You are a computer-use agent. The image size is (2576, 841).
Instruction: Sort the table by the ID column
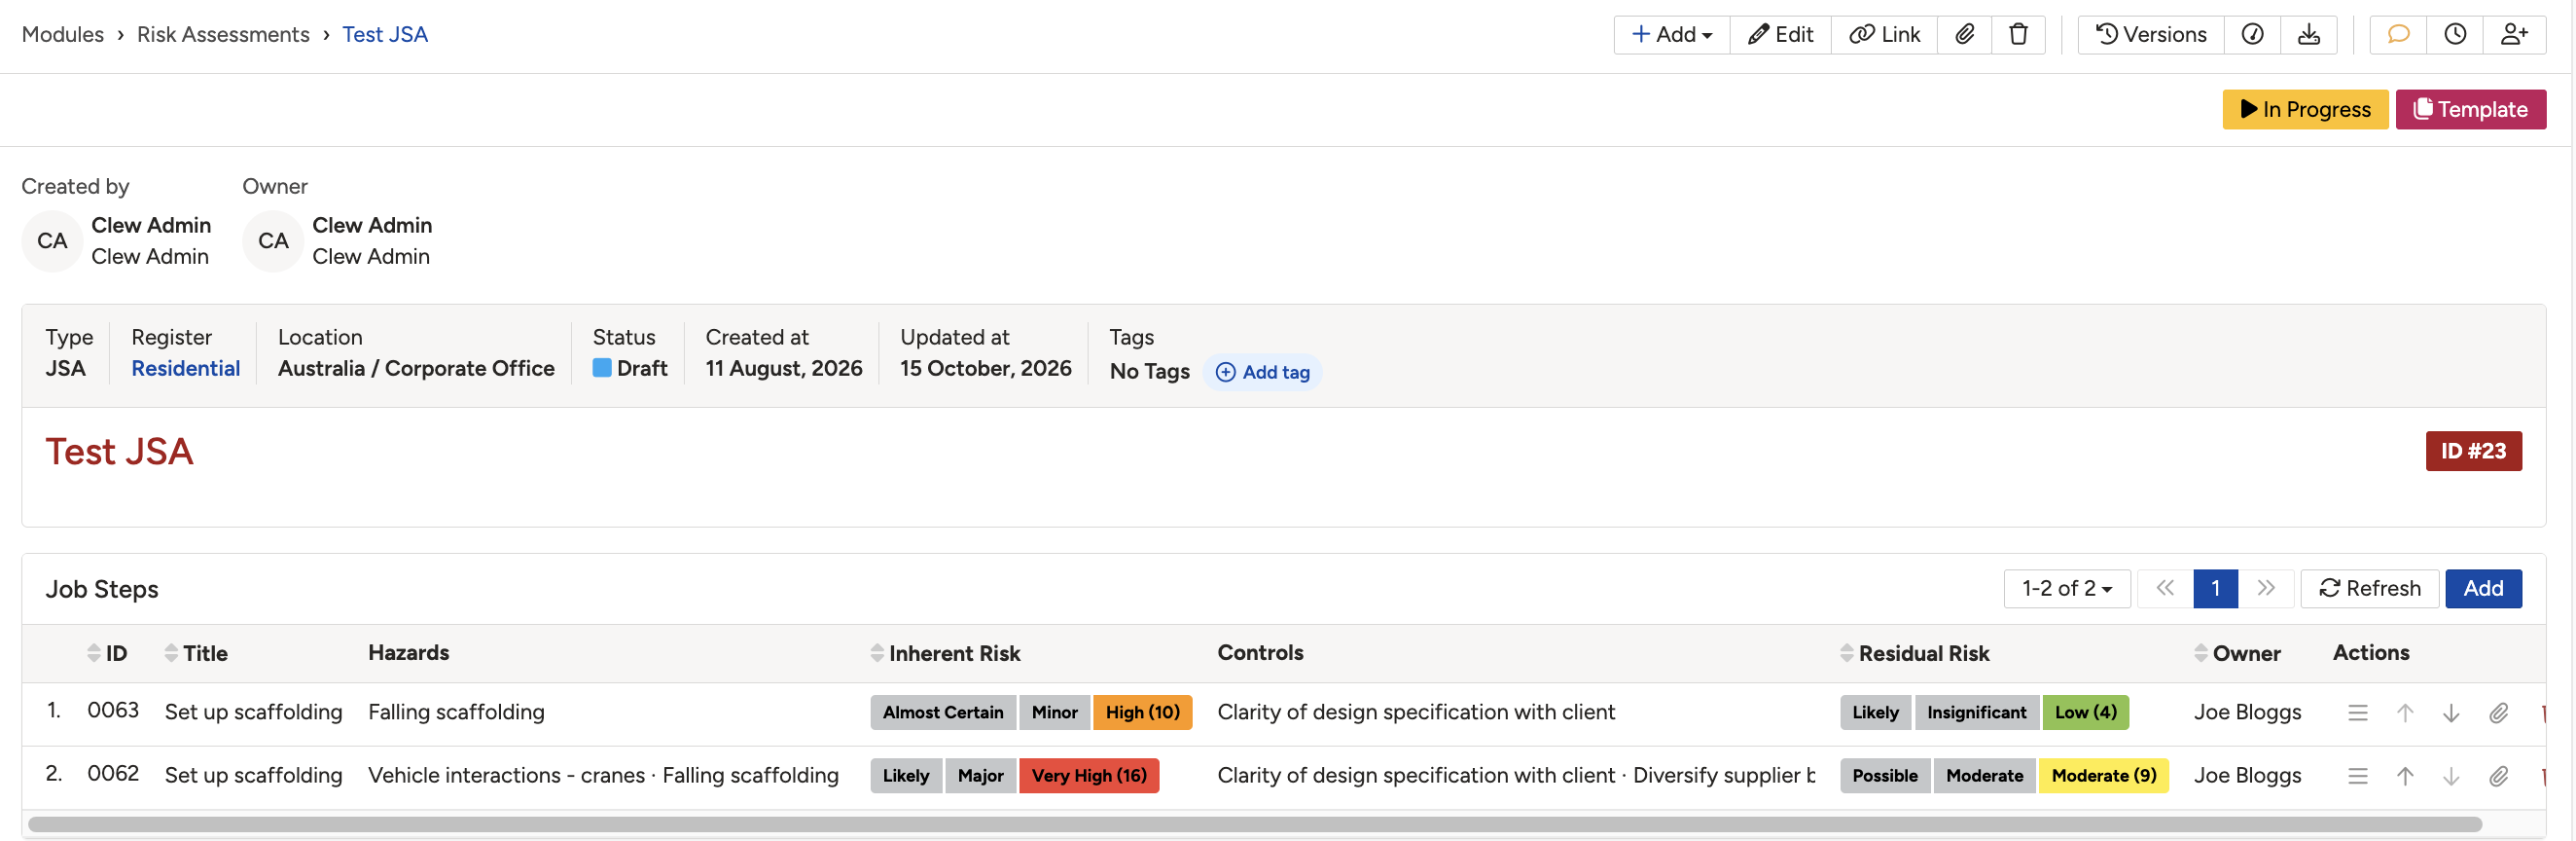(x=107, y=654)
